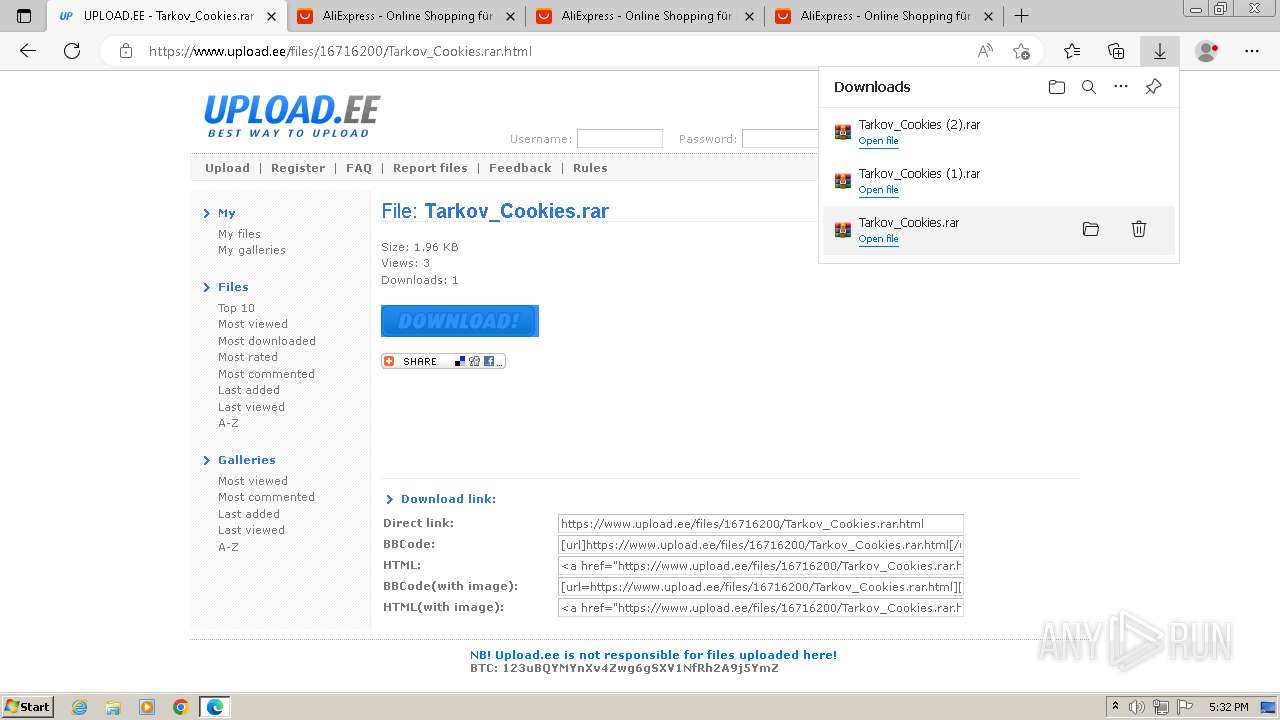1280x720 pixels.
Task: Pin the Downloads panel
Action: 1153,87
